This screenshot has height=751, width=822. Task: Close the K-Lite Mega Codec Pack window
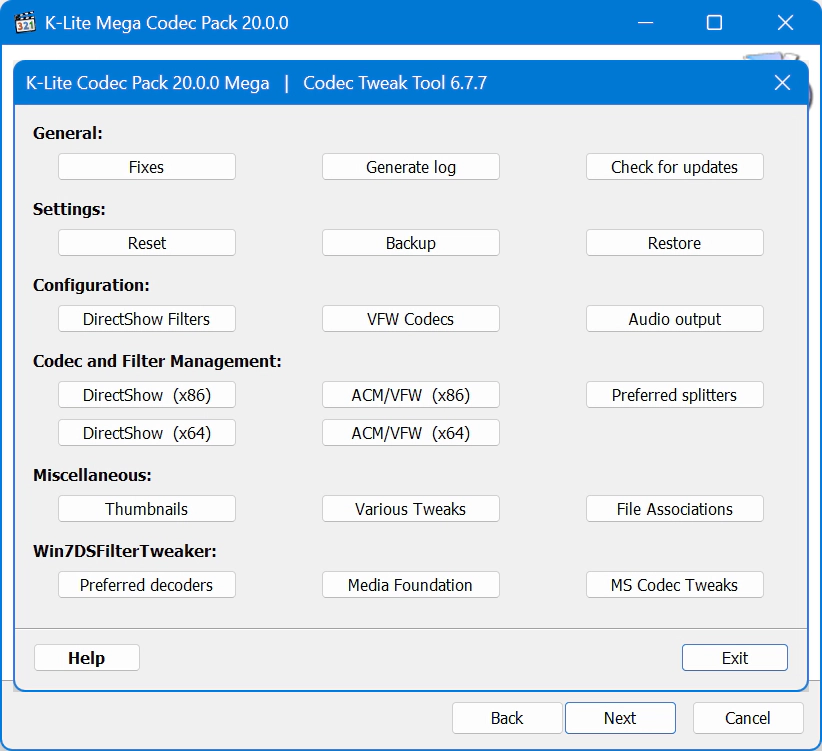[785, 23]
